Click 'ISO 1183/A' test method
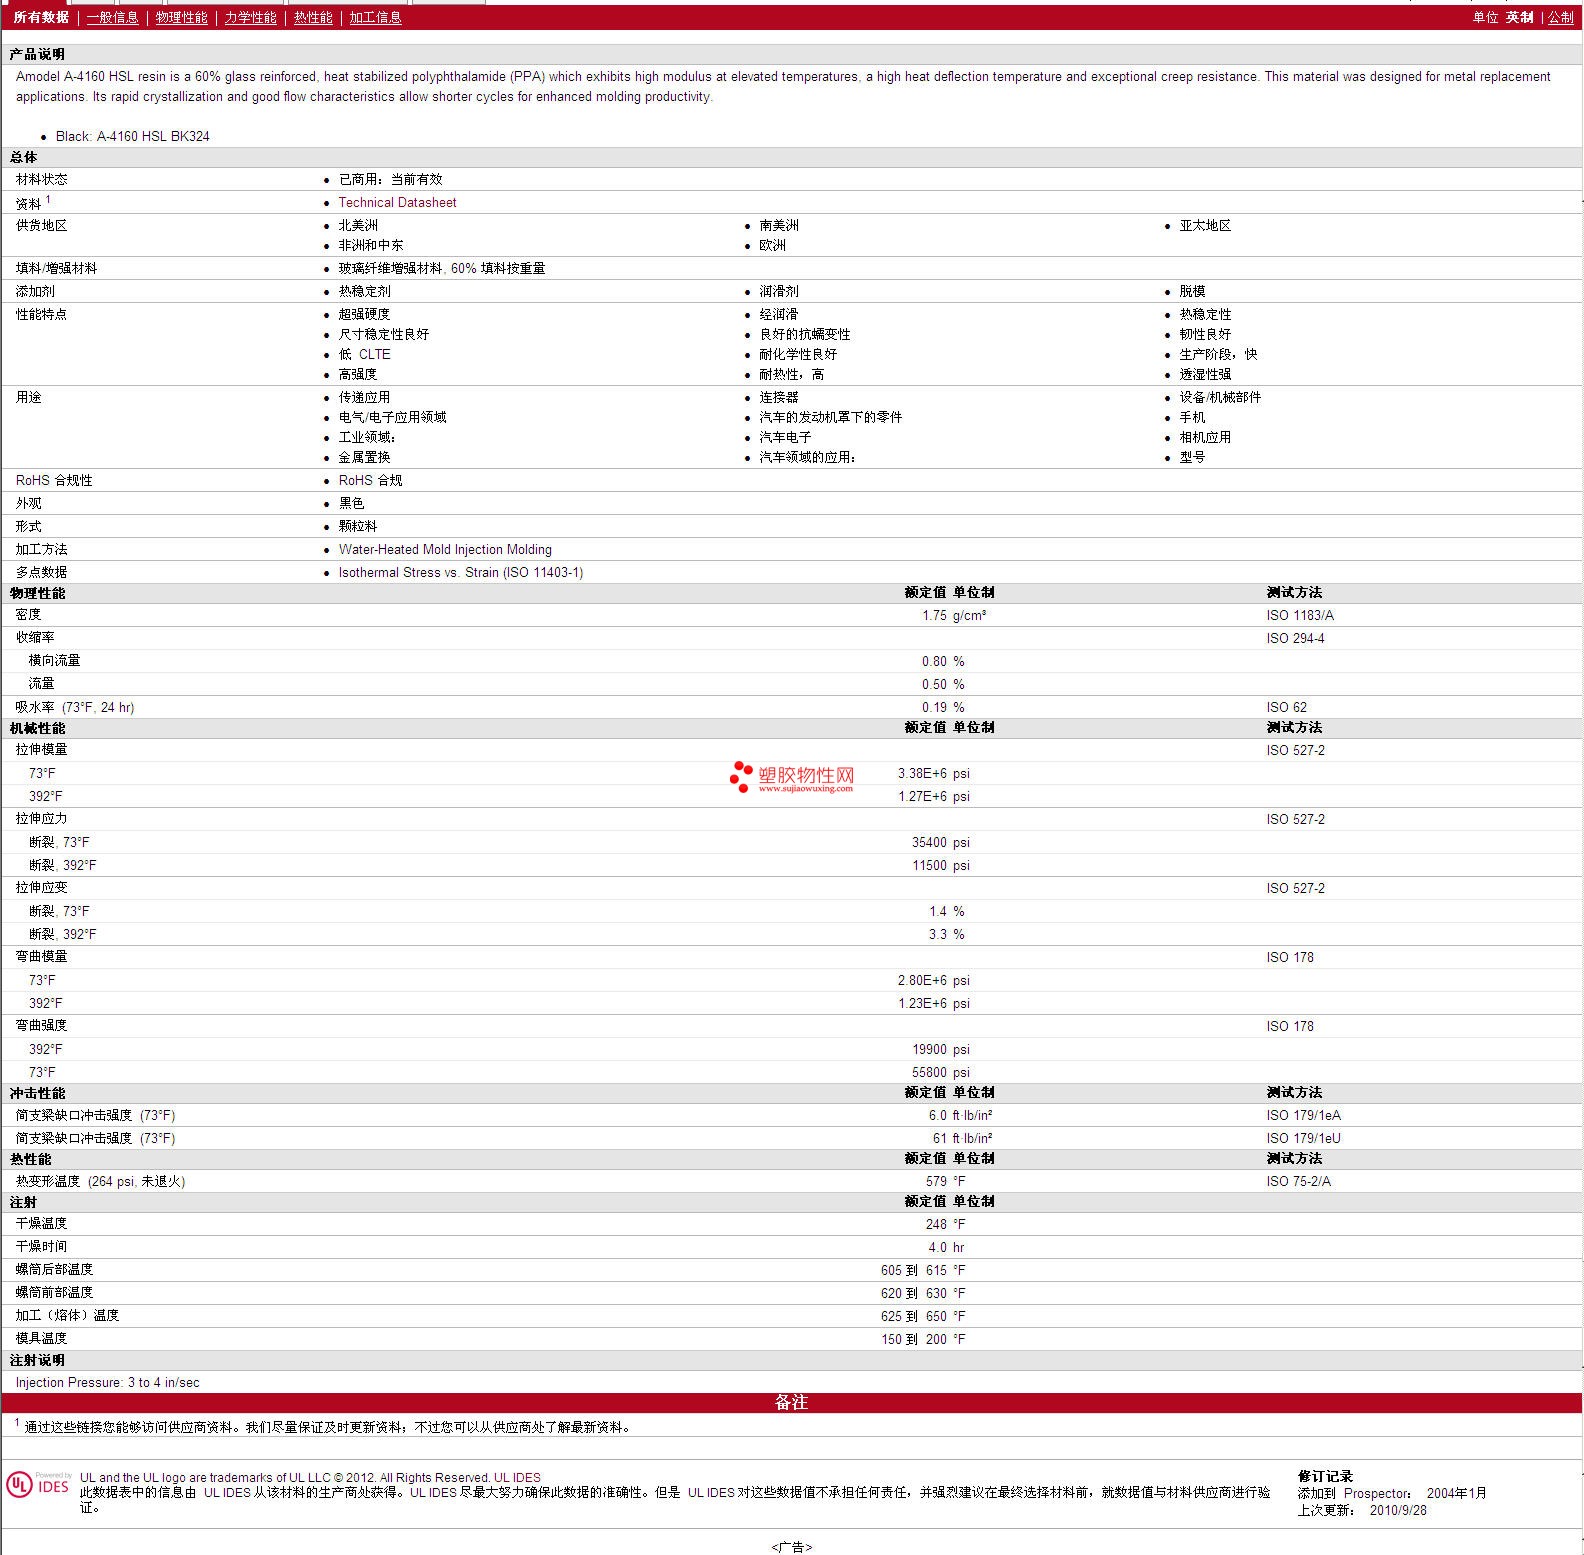Viewport: 1584px width, 1555px height. coord(1300,615)
